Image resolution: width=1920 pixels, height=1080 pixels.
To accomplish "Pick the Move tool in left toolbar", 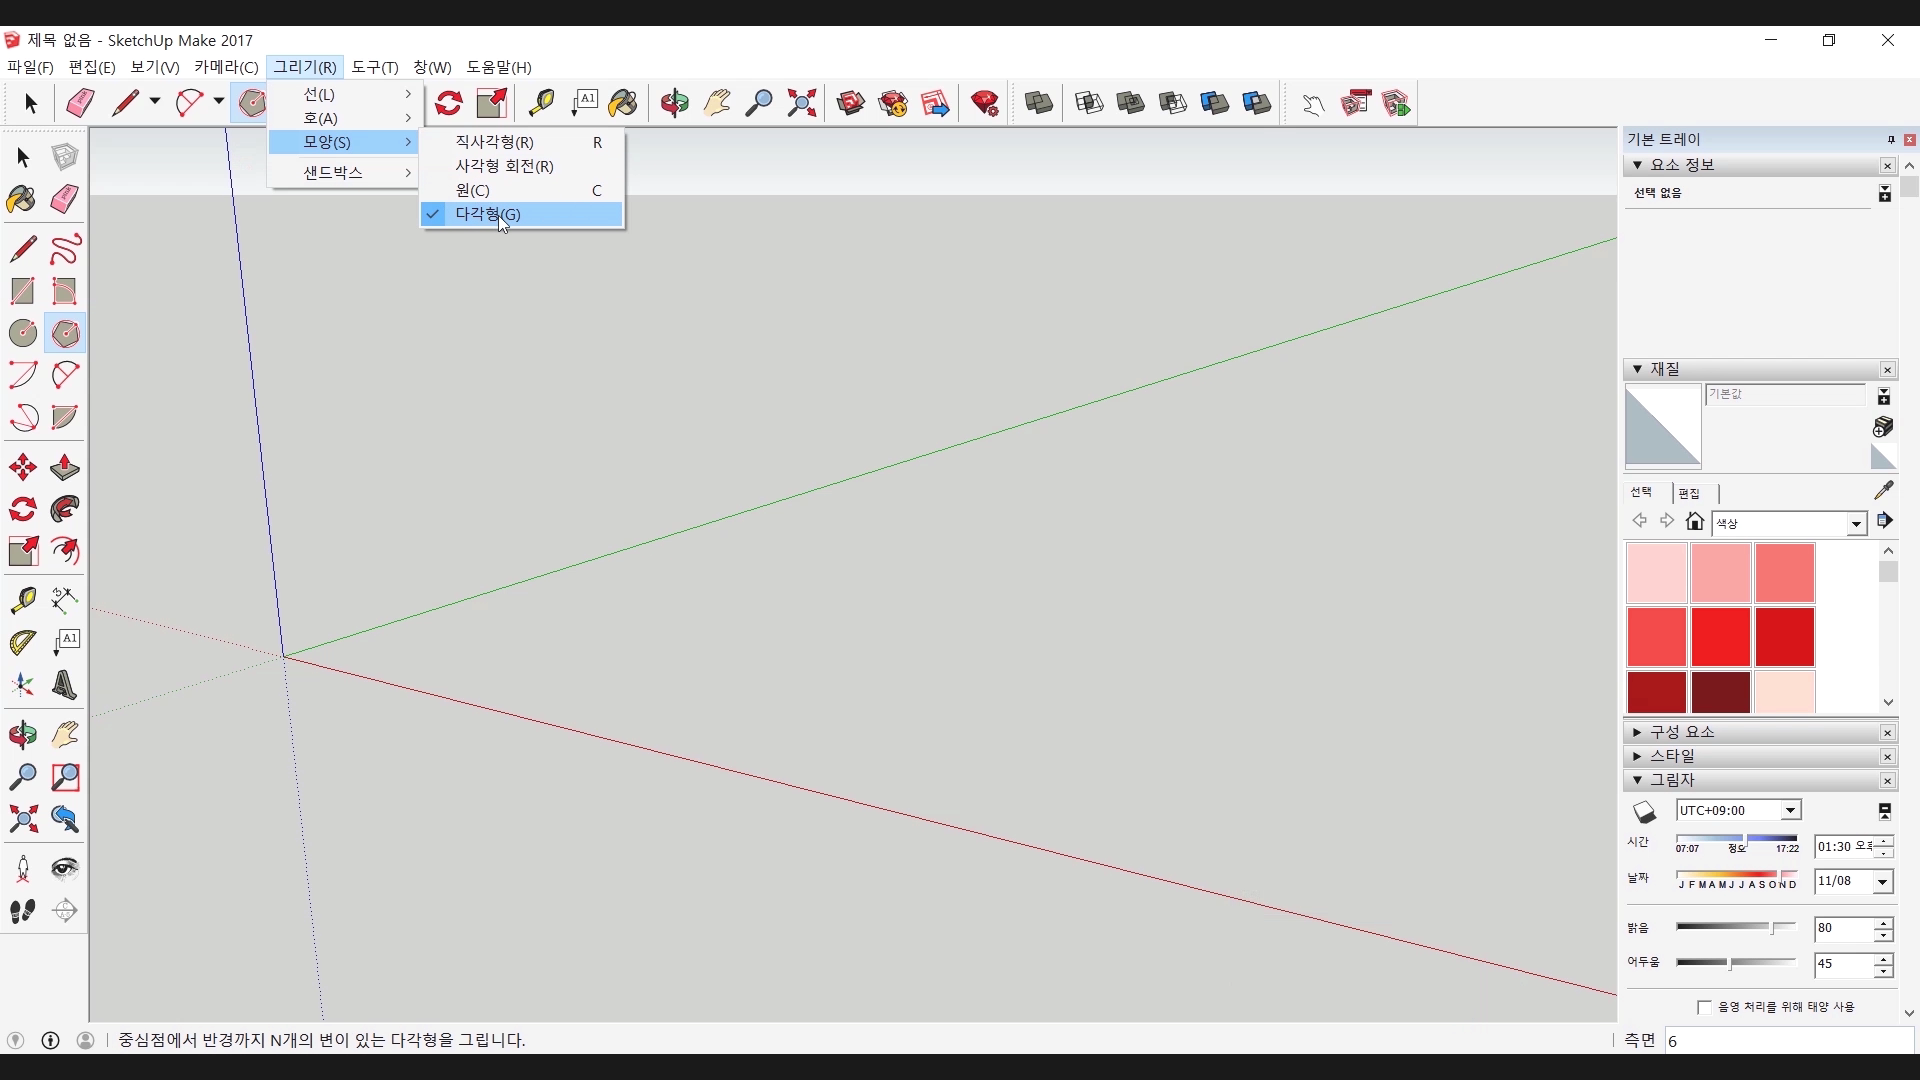I will coord(22,467).
